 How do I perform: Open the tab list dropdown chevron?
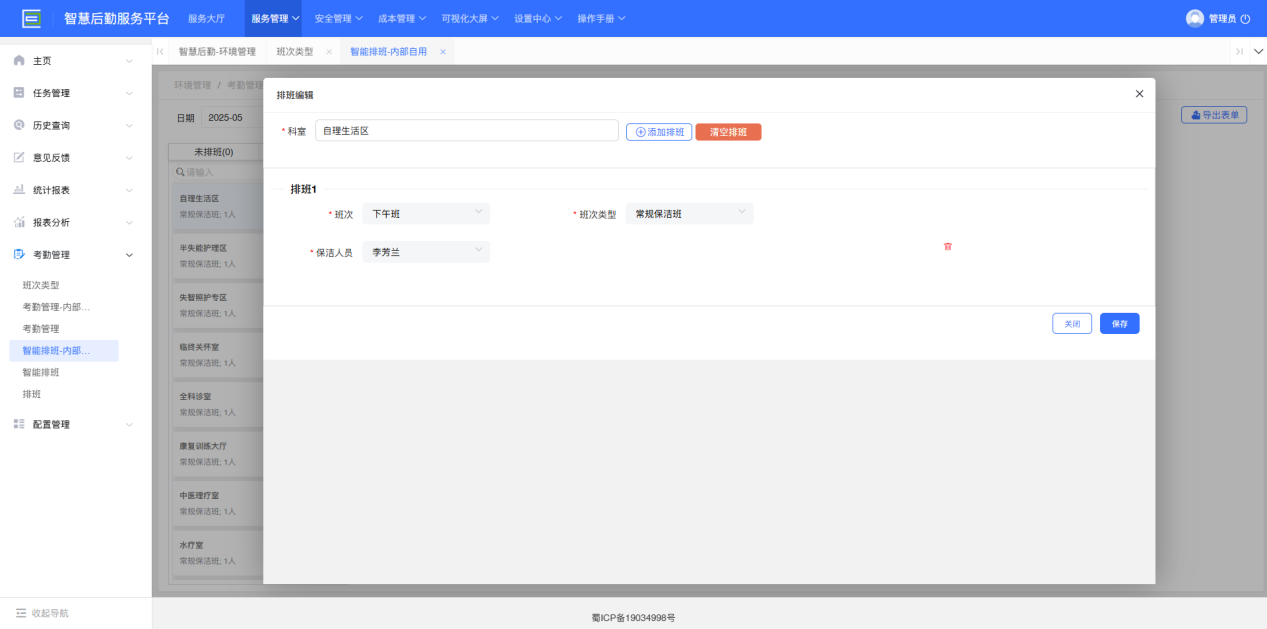pos(1258,52)
